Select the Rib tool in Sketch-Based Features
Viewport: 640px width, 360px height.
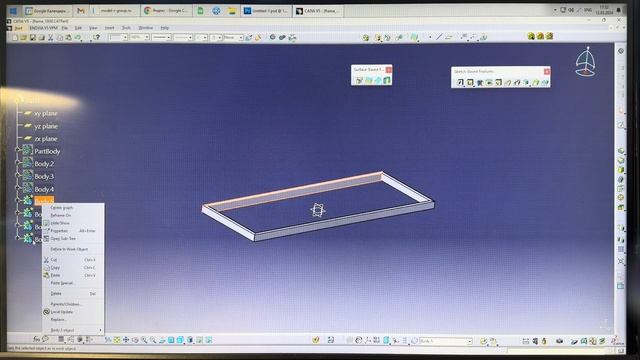508,82
